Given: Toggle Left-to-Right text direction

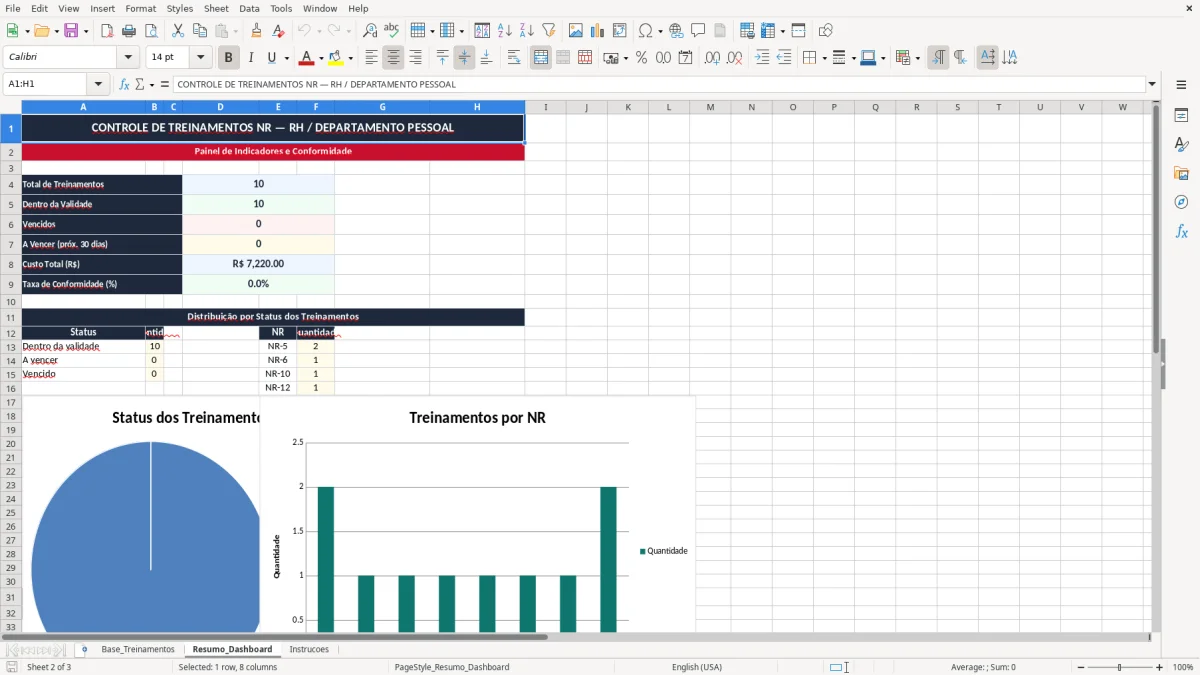Looking at the screenshot, I should click(x=938, y=58).
